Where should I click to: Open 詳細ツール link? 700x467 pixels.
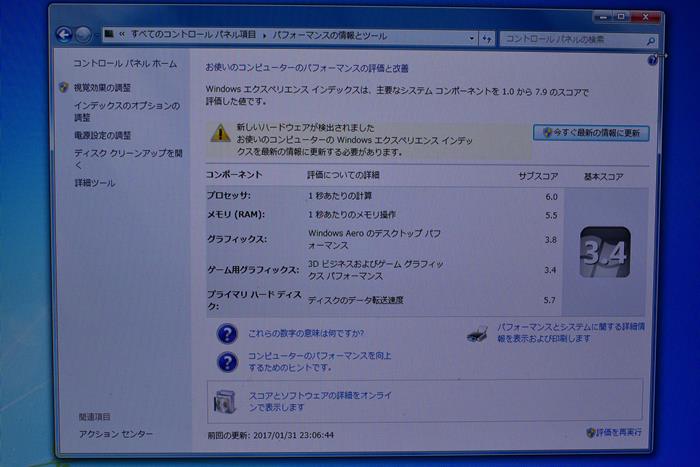(x=95, y=183)
